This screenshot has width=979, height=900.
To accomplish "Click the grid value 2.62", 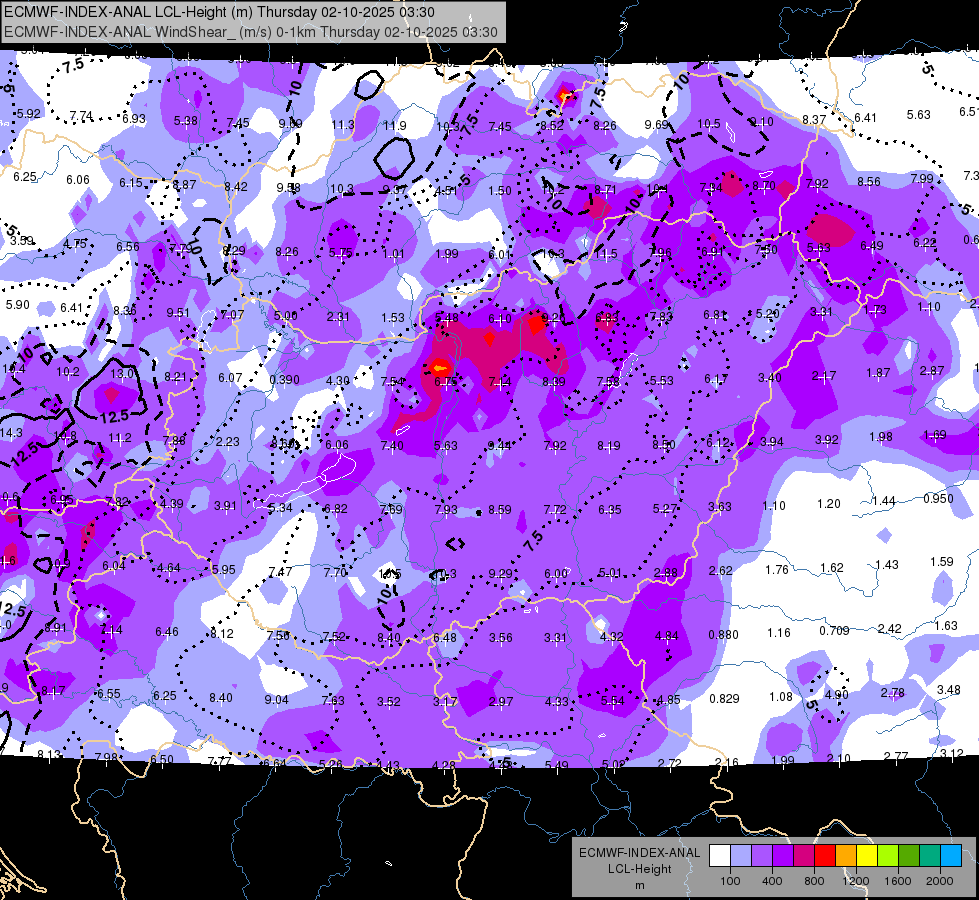I will pos(721,570).
